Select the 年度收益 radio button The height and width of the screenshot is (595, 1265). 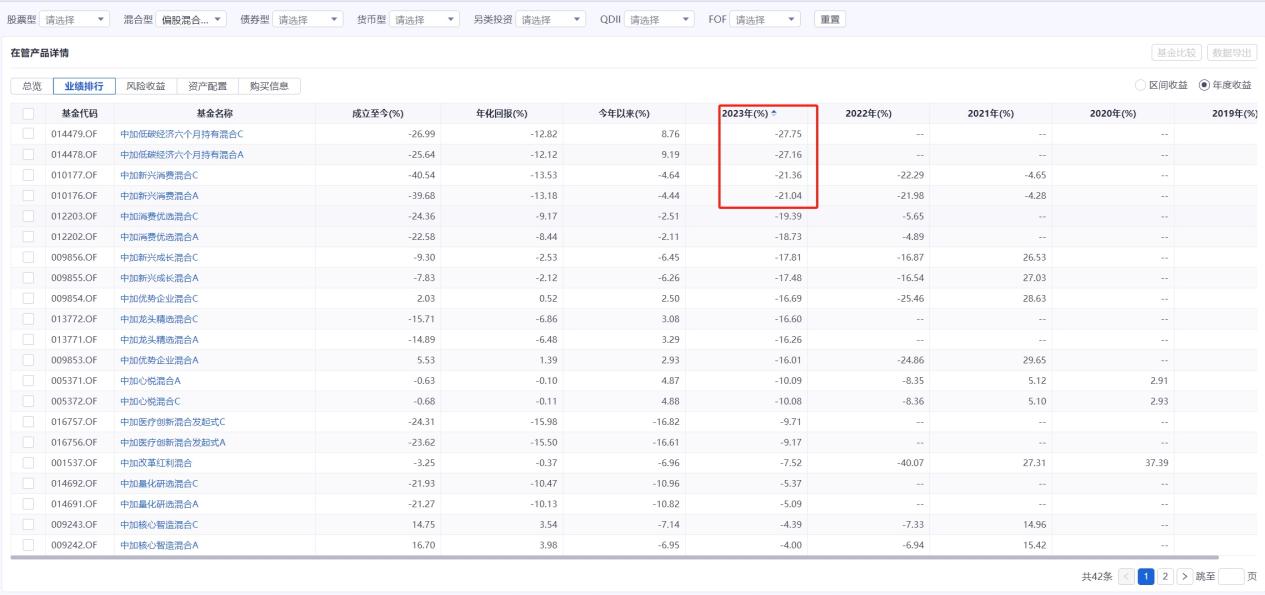pyautogui.click(x=1204, y=86)
